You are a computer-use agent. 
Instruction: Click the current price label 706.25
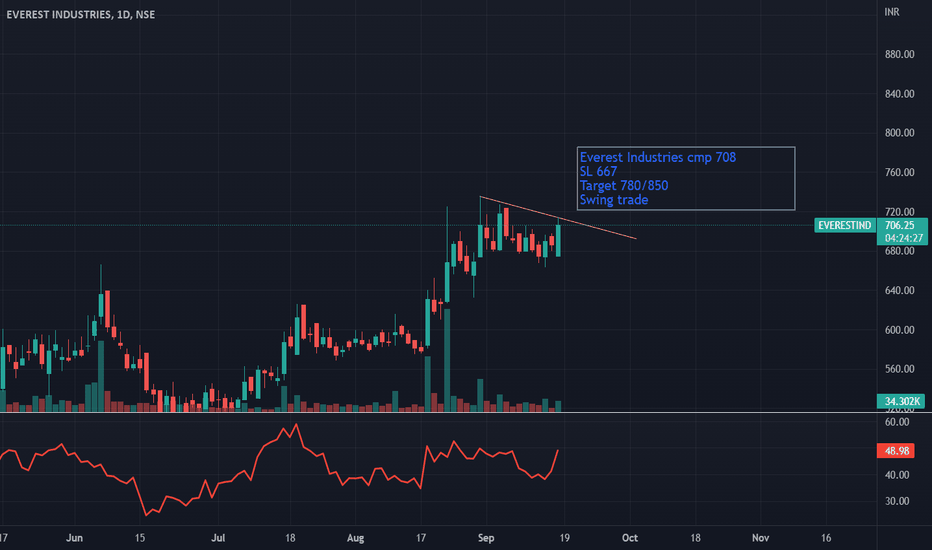point(899,225)
